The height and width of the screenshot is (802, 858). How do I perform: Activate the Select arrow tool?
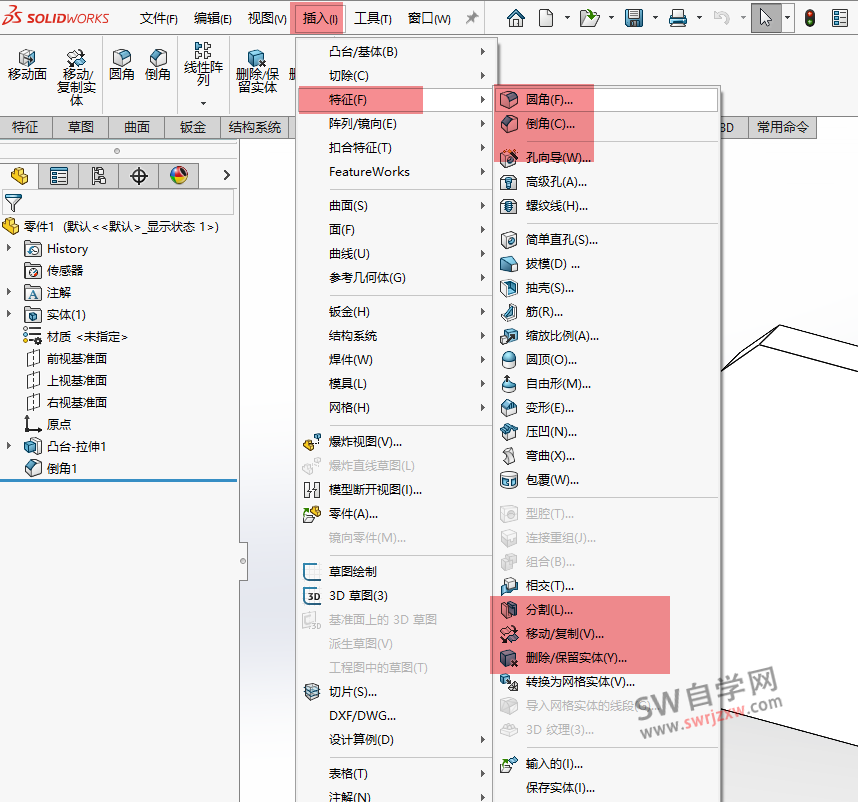[x=766, y=16]
